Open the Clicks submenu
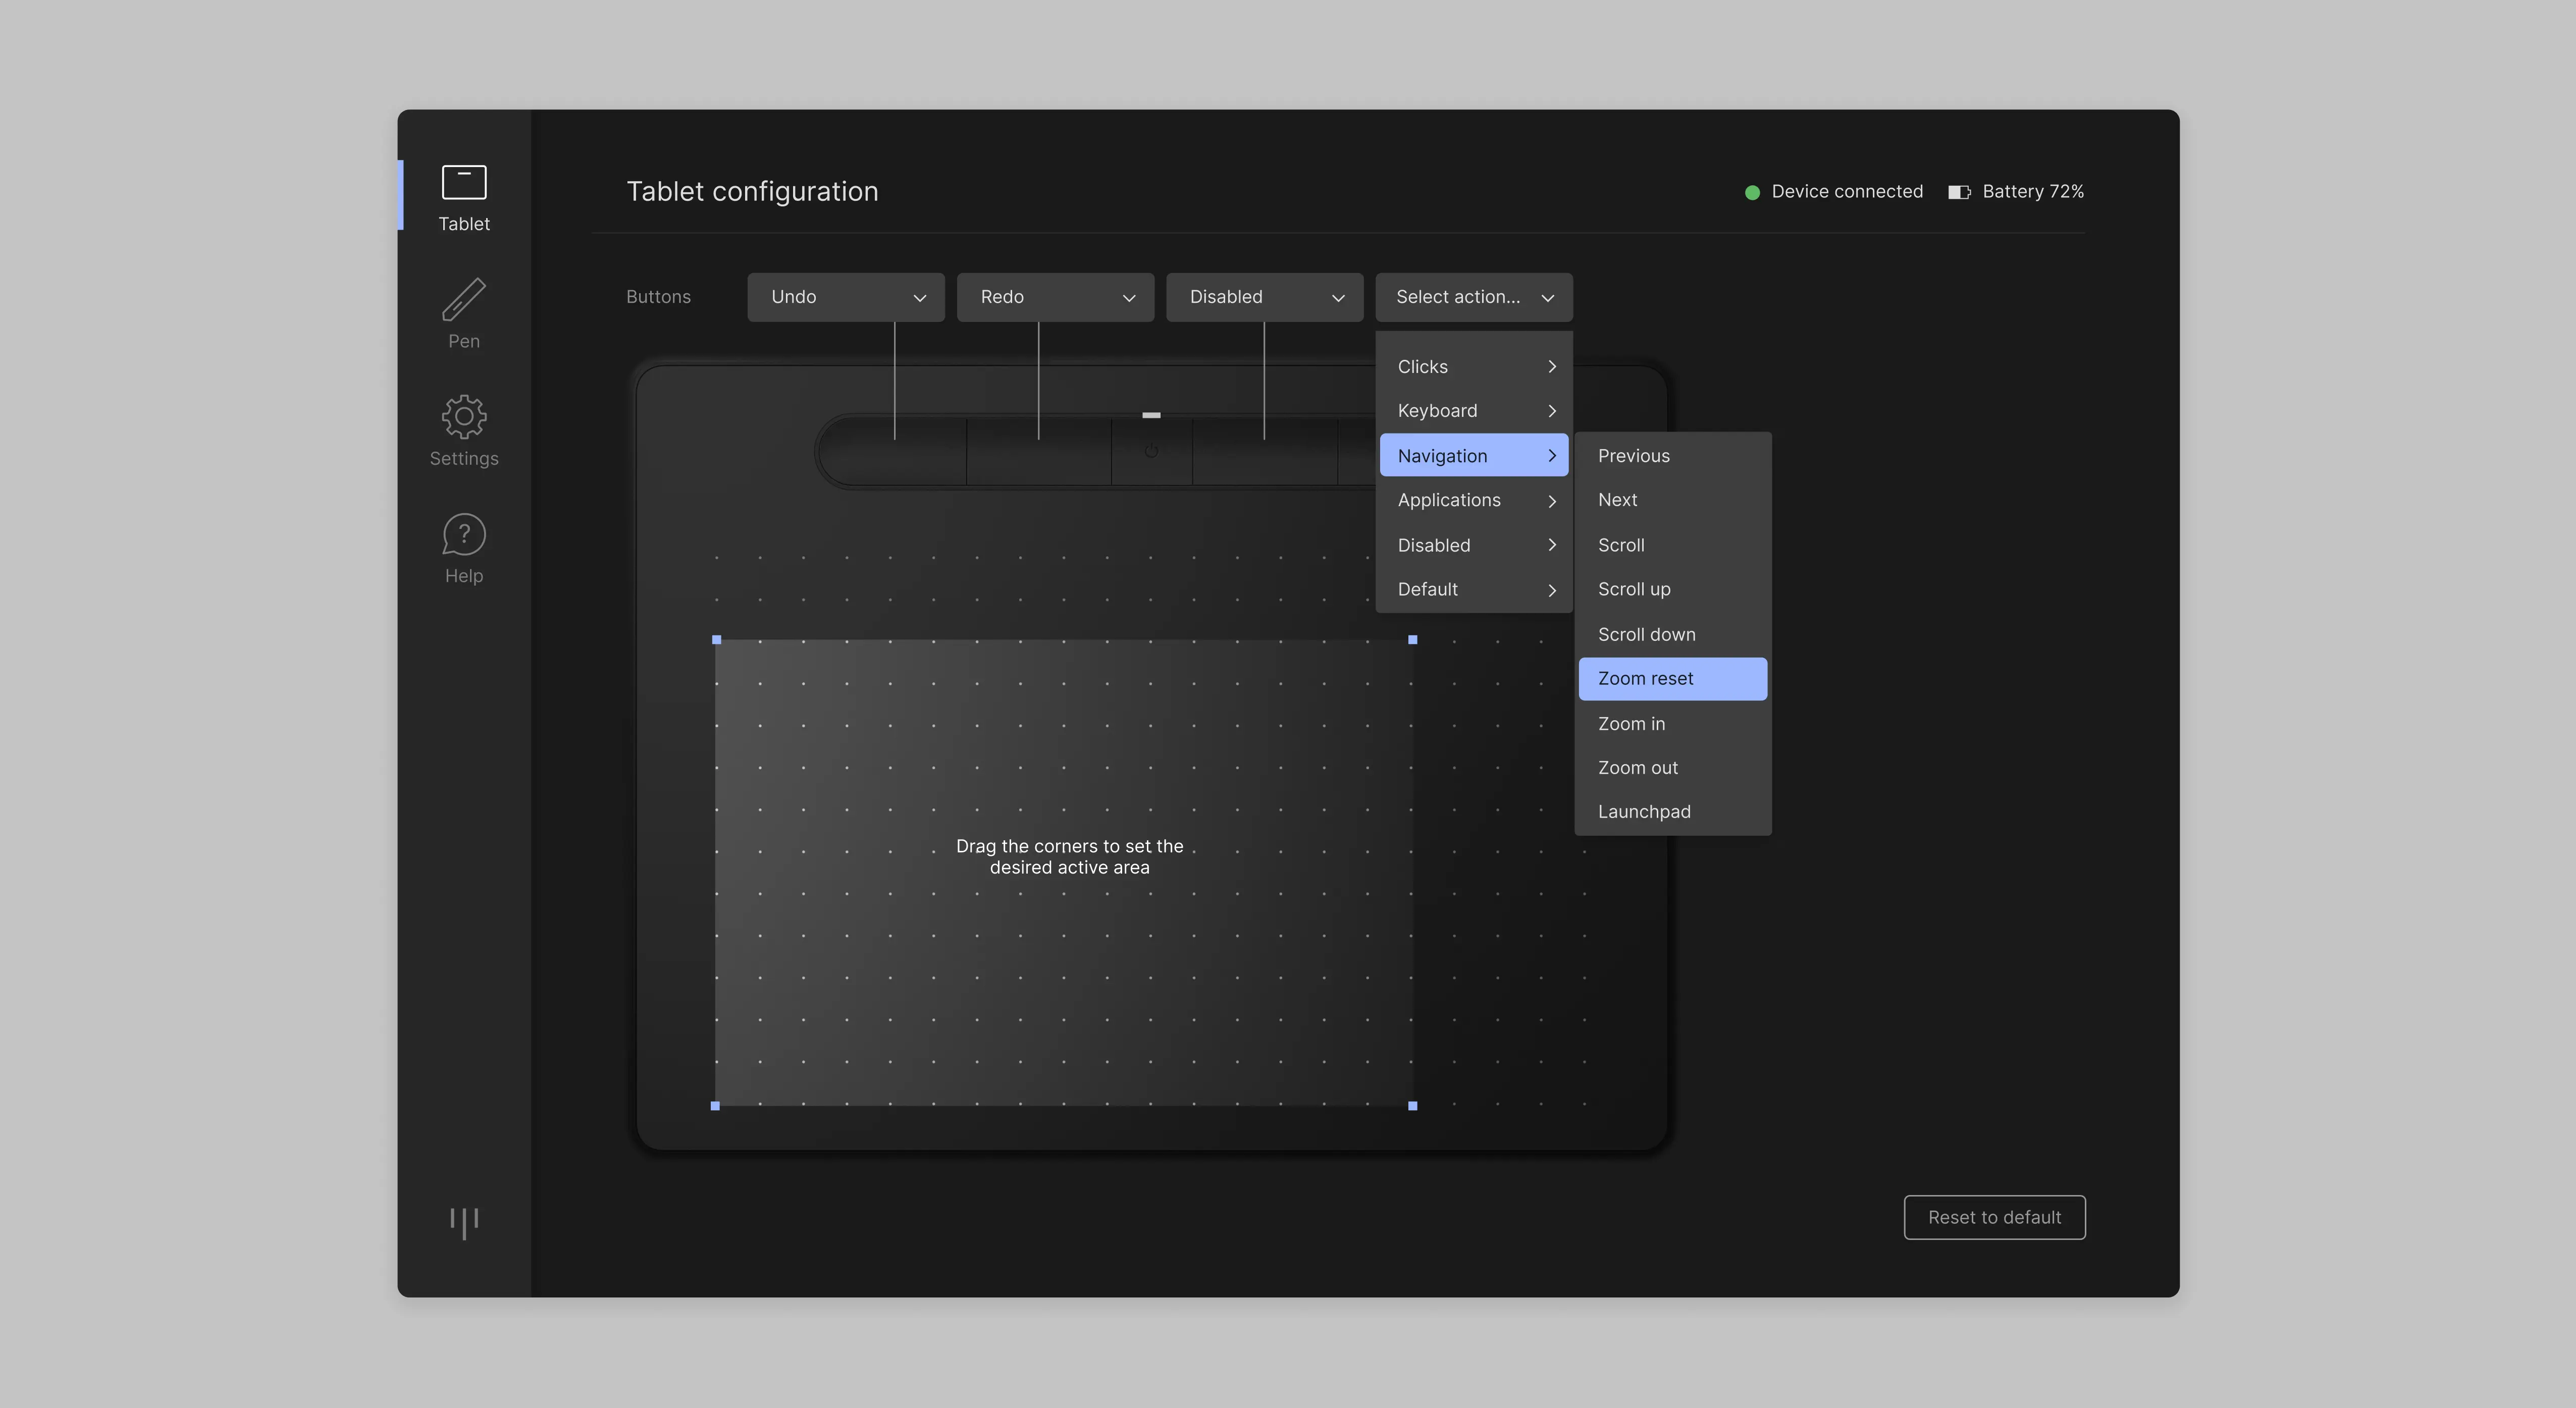 coord(1473,366)
